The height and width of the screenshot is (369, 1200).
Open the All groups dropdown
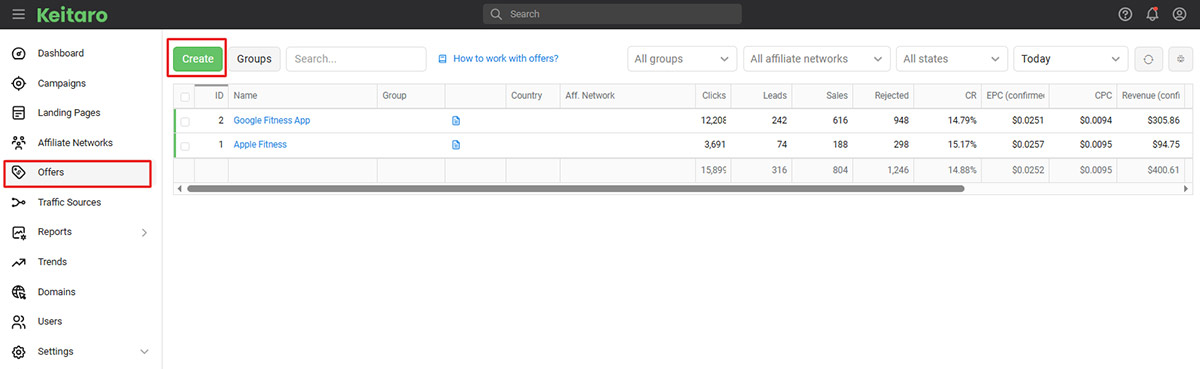[682, 59]
